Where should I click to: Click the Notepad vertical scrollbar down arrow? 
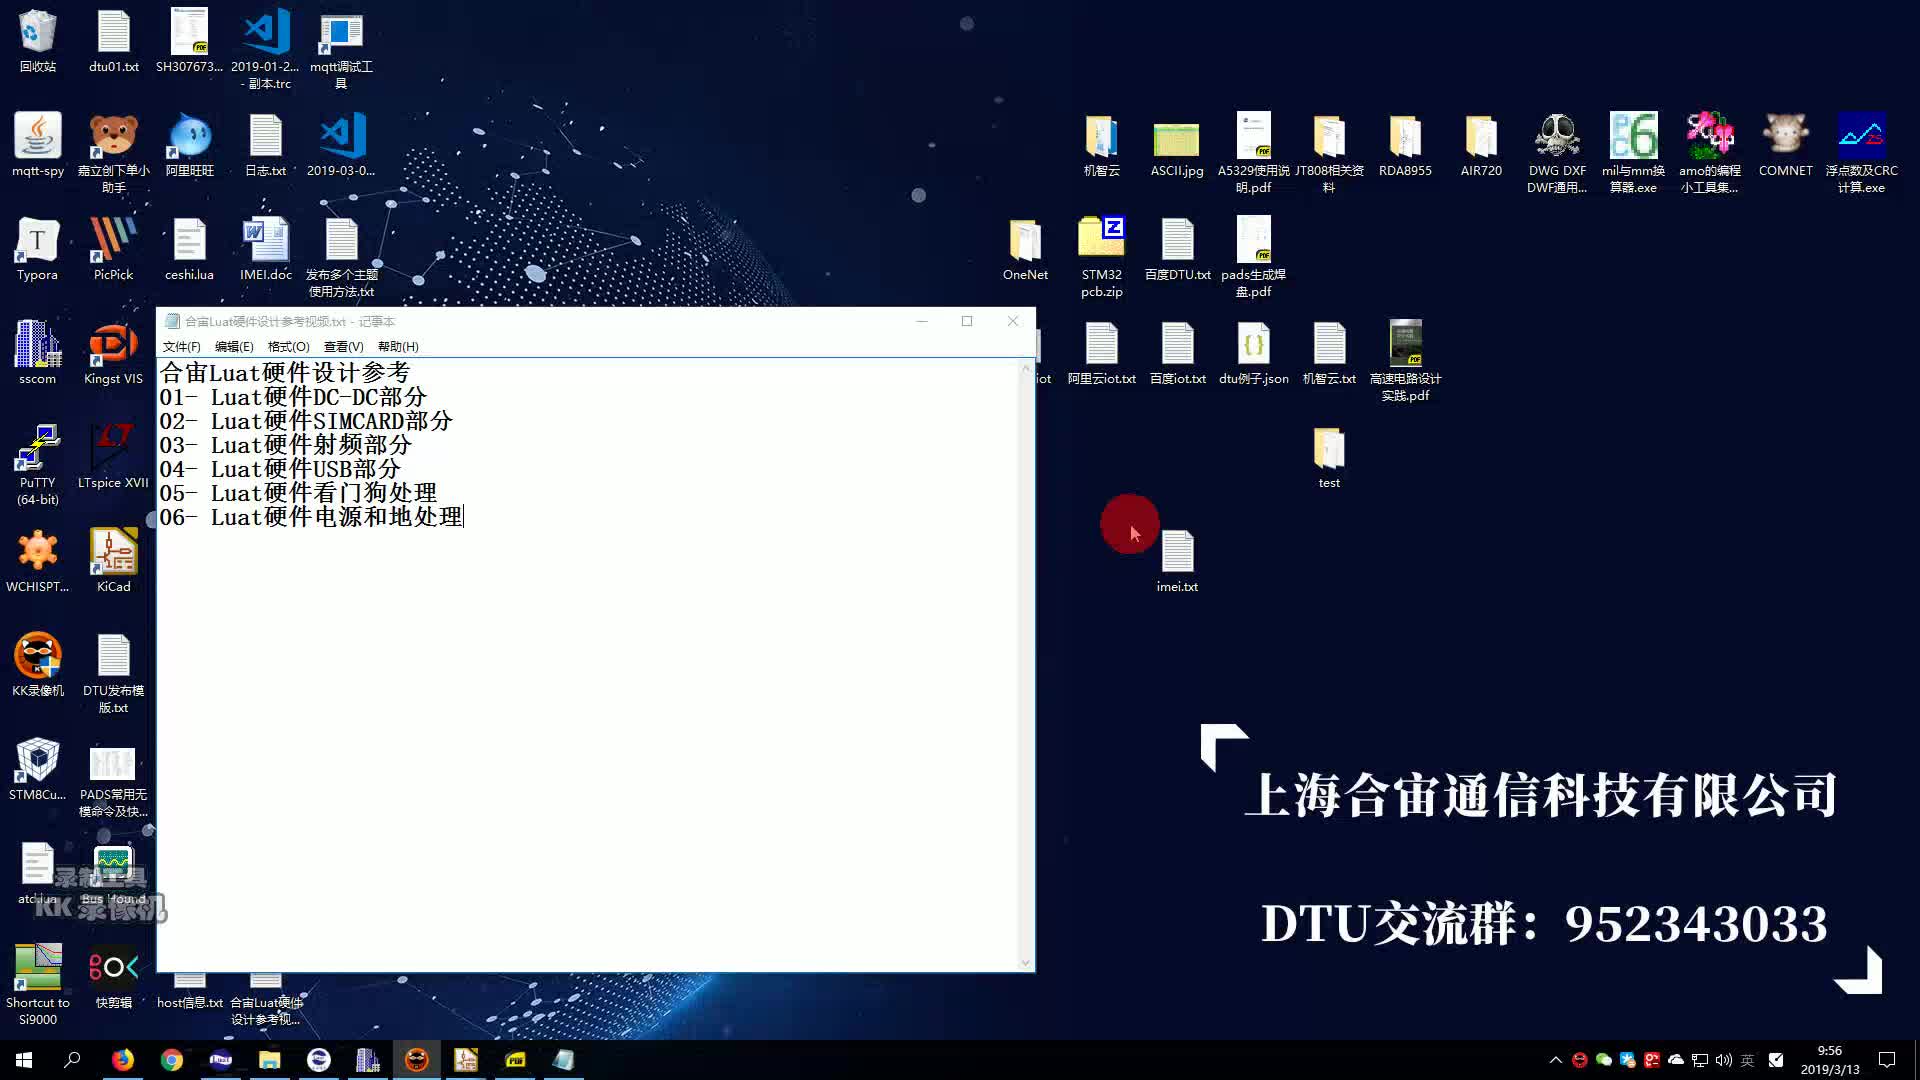[x=1025, y=963]
